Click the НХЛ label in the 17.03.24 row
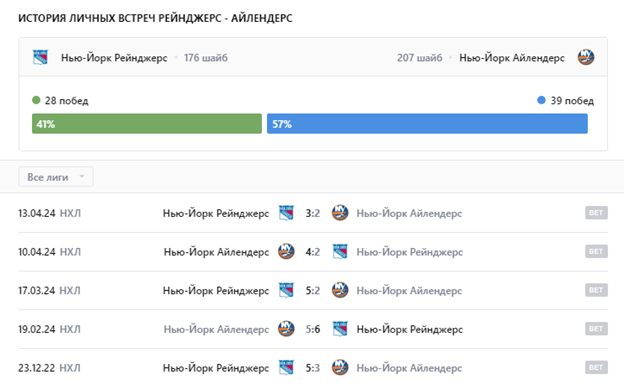Screen dimensions: 624x385 pos(70,291)
